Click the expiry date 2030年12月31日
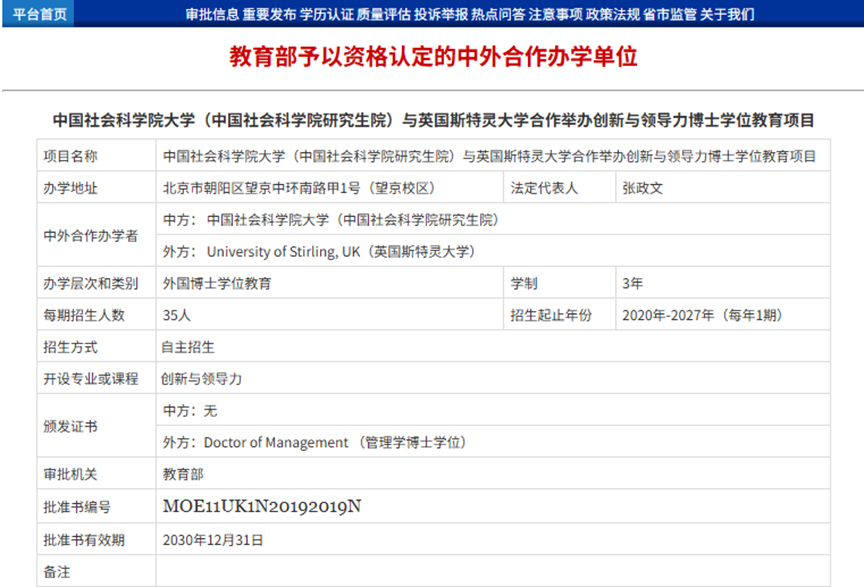The height and width of the screenshot is (587, 864). click(x=213, y=540)
